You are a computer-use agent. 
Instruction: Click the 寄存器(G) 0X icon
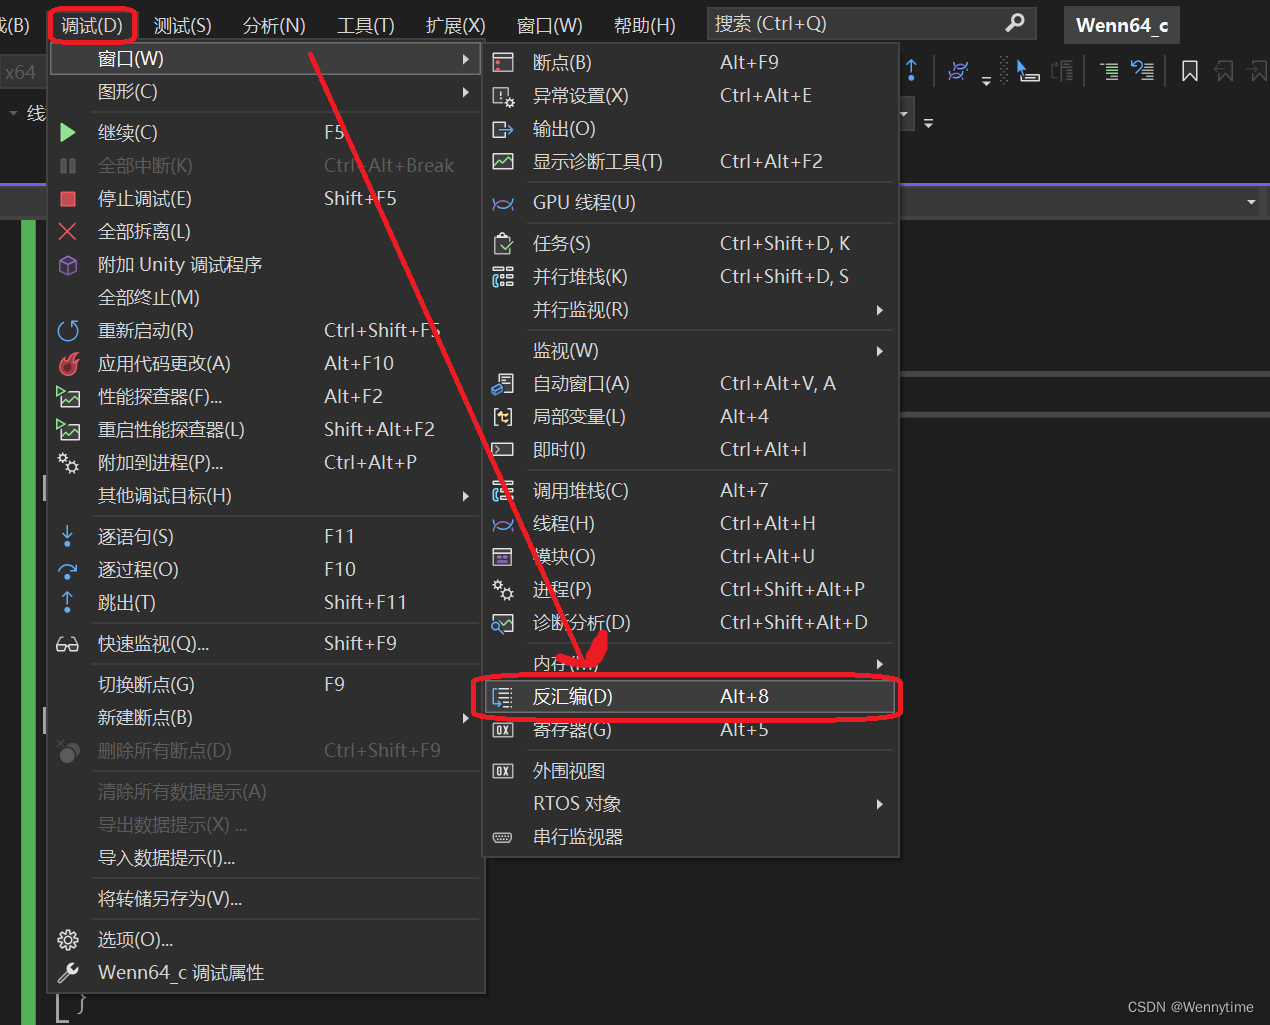tap(503, 730)
